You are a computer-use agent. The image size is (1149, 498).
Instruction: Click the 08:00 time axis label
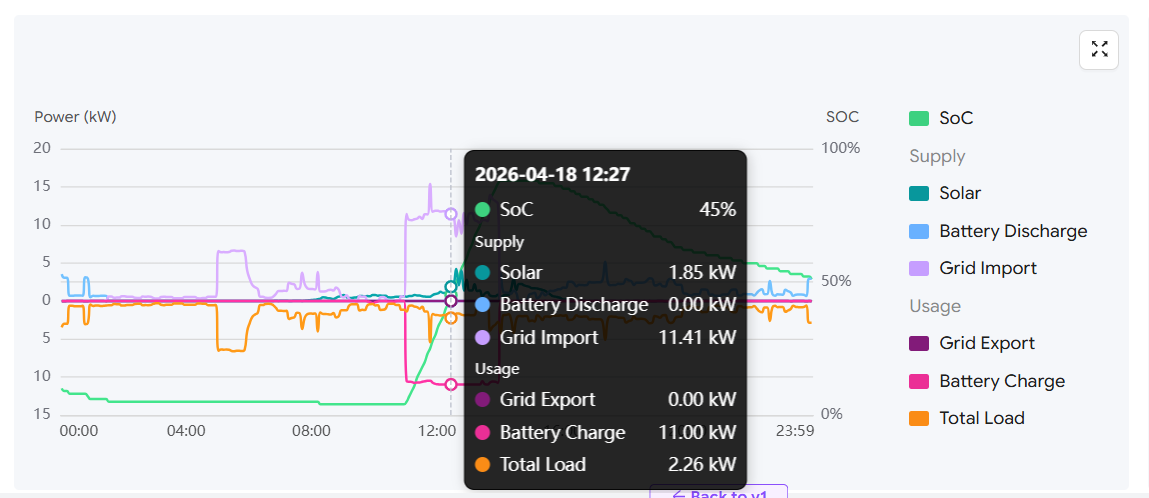(311, 431)
